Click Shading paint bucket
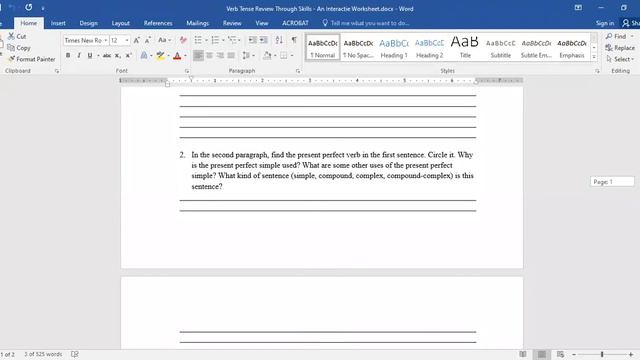The width and height of the screenshot is (640, 360). 267,56
